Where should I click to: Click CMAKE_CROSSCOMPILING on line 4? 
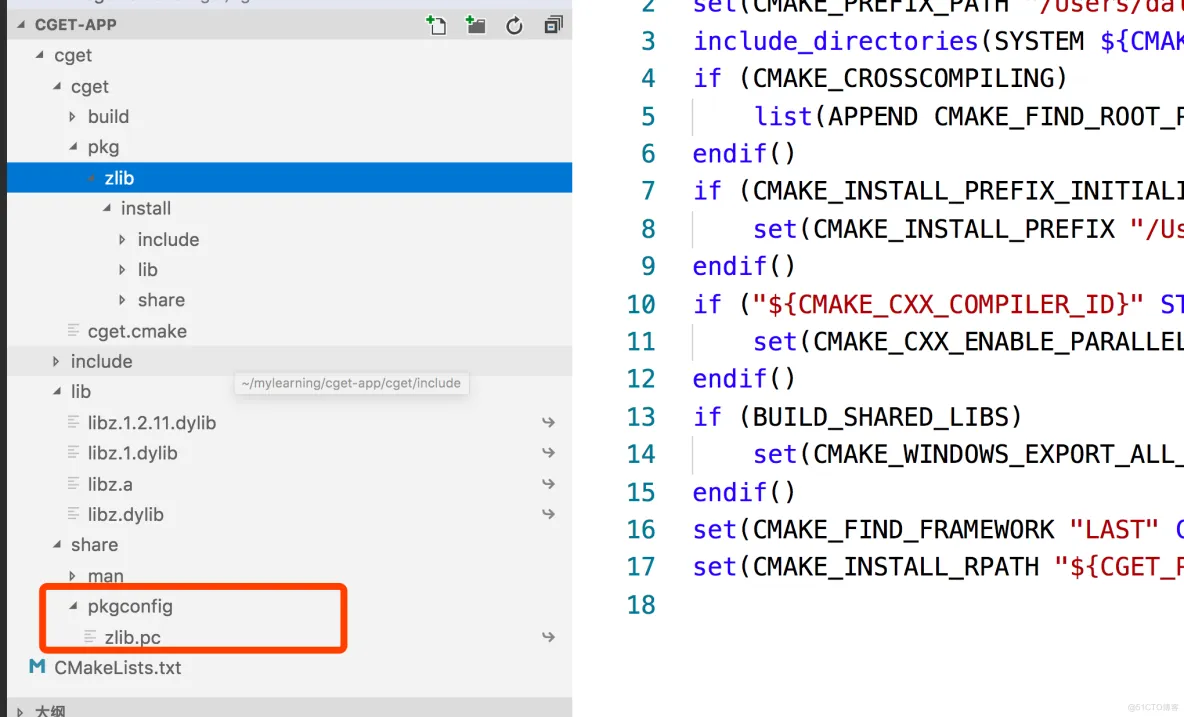[902, 78]
